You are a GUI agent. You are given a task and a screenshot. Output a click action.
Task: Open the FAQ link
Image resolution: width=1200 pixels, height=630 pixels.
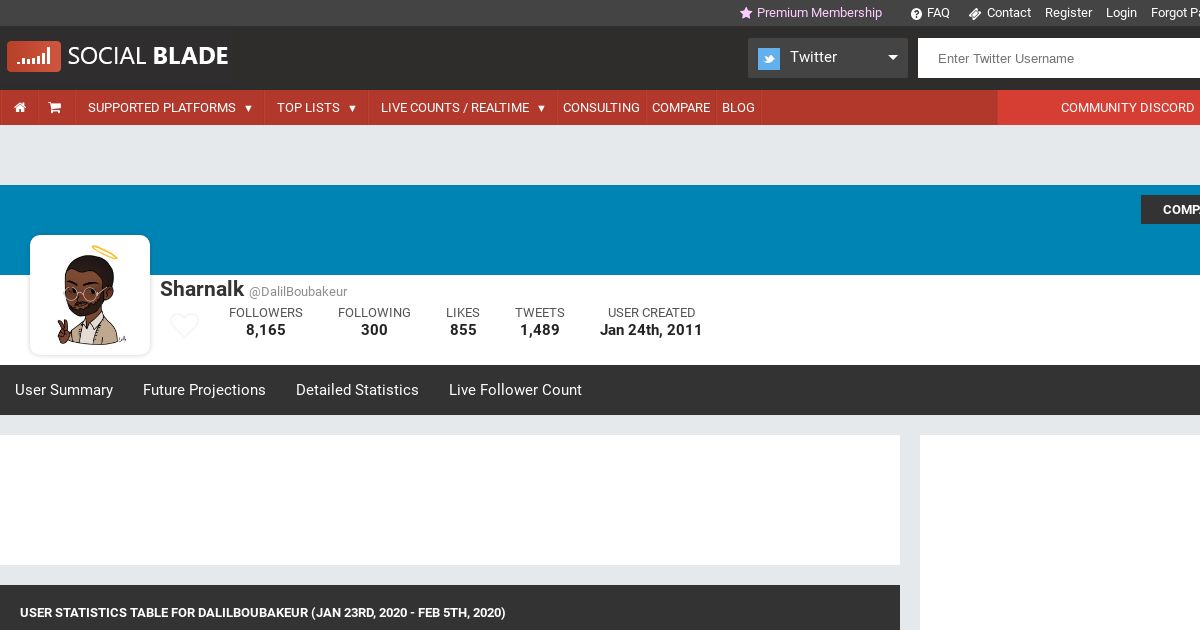(x=938, y=13)
